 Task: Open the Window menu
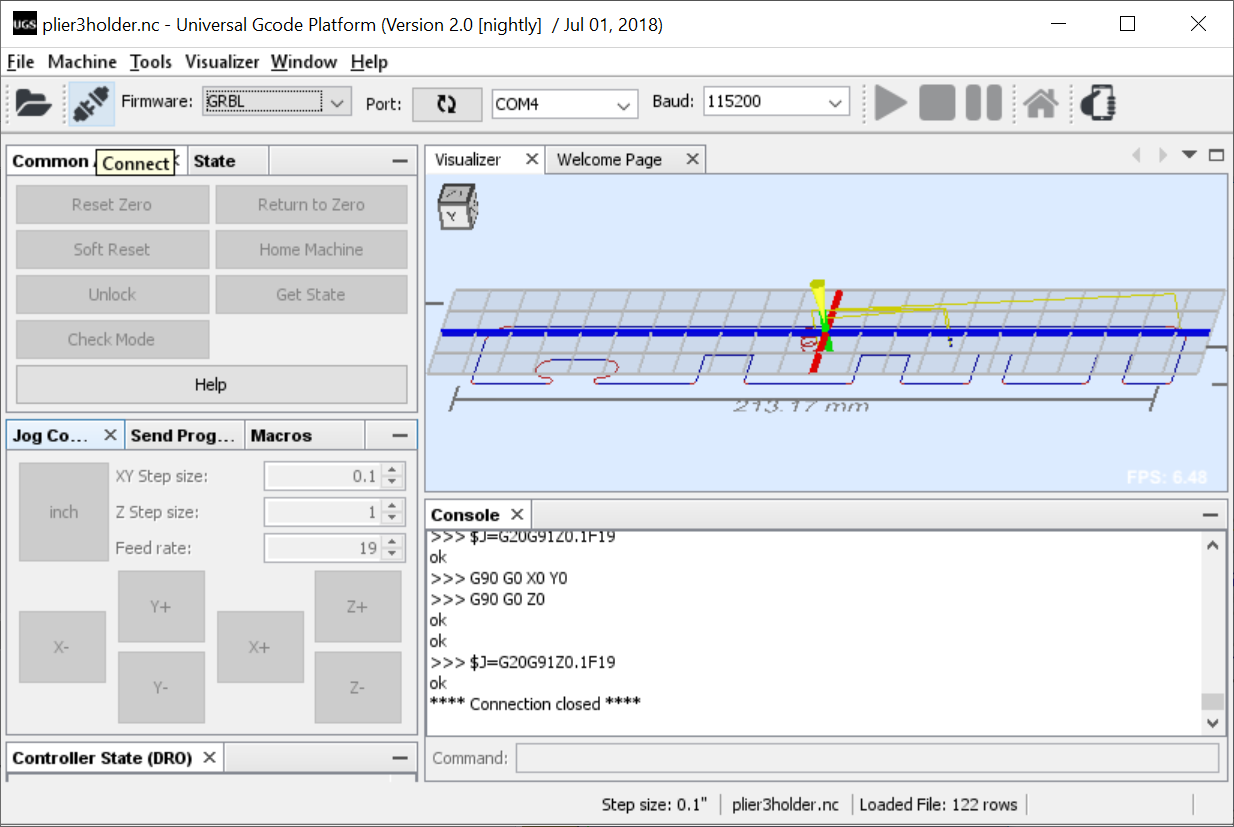[304, 62]
